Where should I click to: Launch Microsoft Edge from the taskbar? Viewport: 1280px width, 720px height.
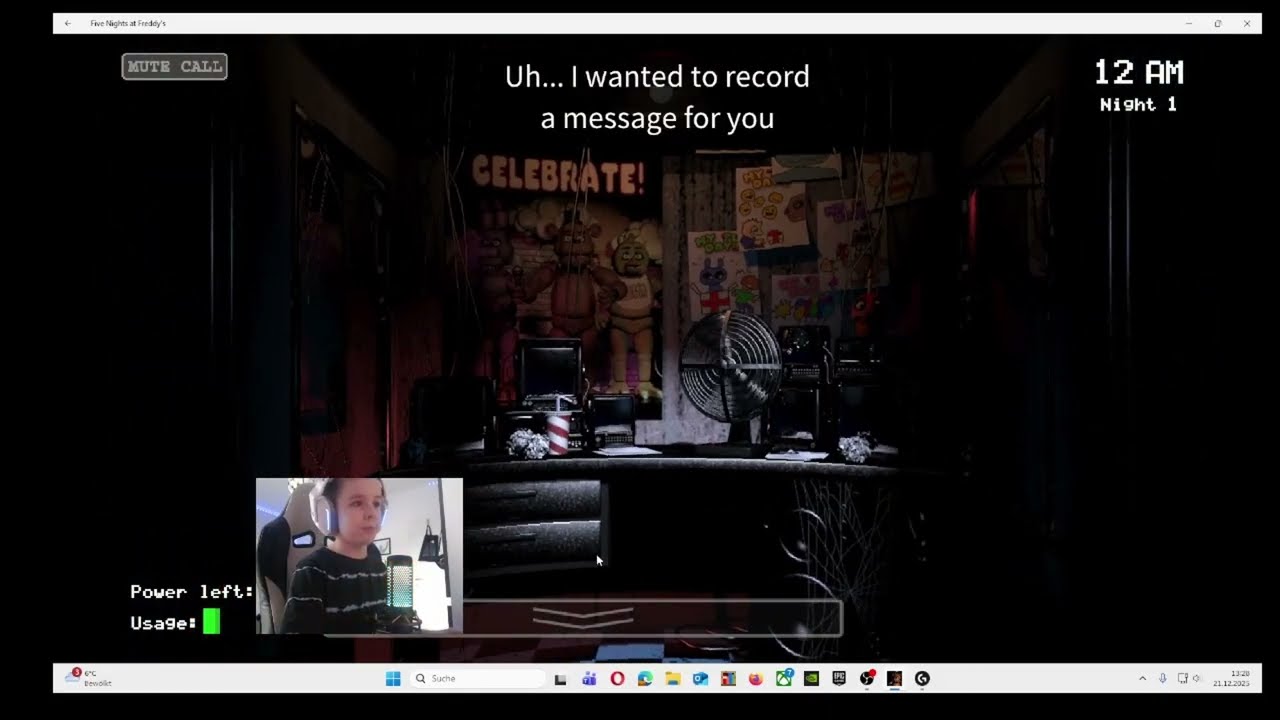click(x=645, y=679)
